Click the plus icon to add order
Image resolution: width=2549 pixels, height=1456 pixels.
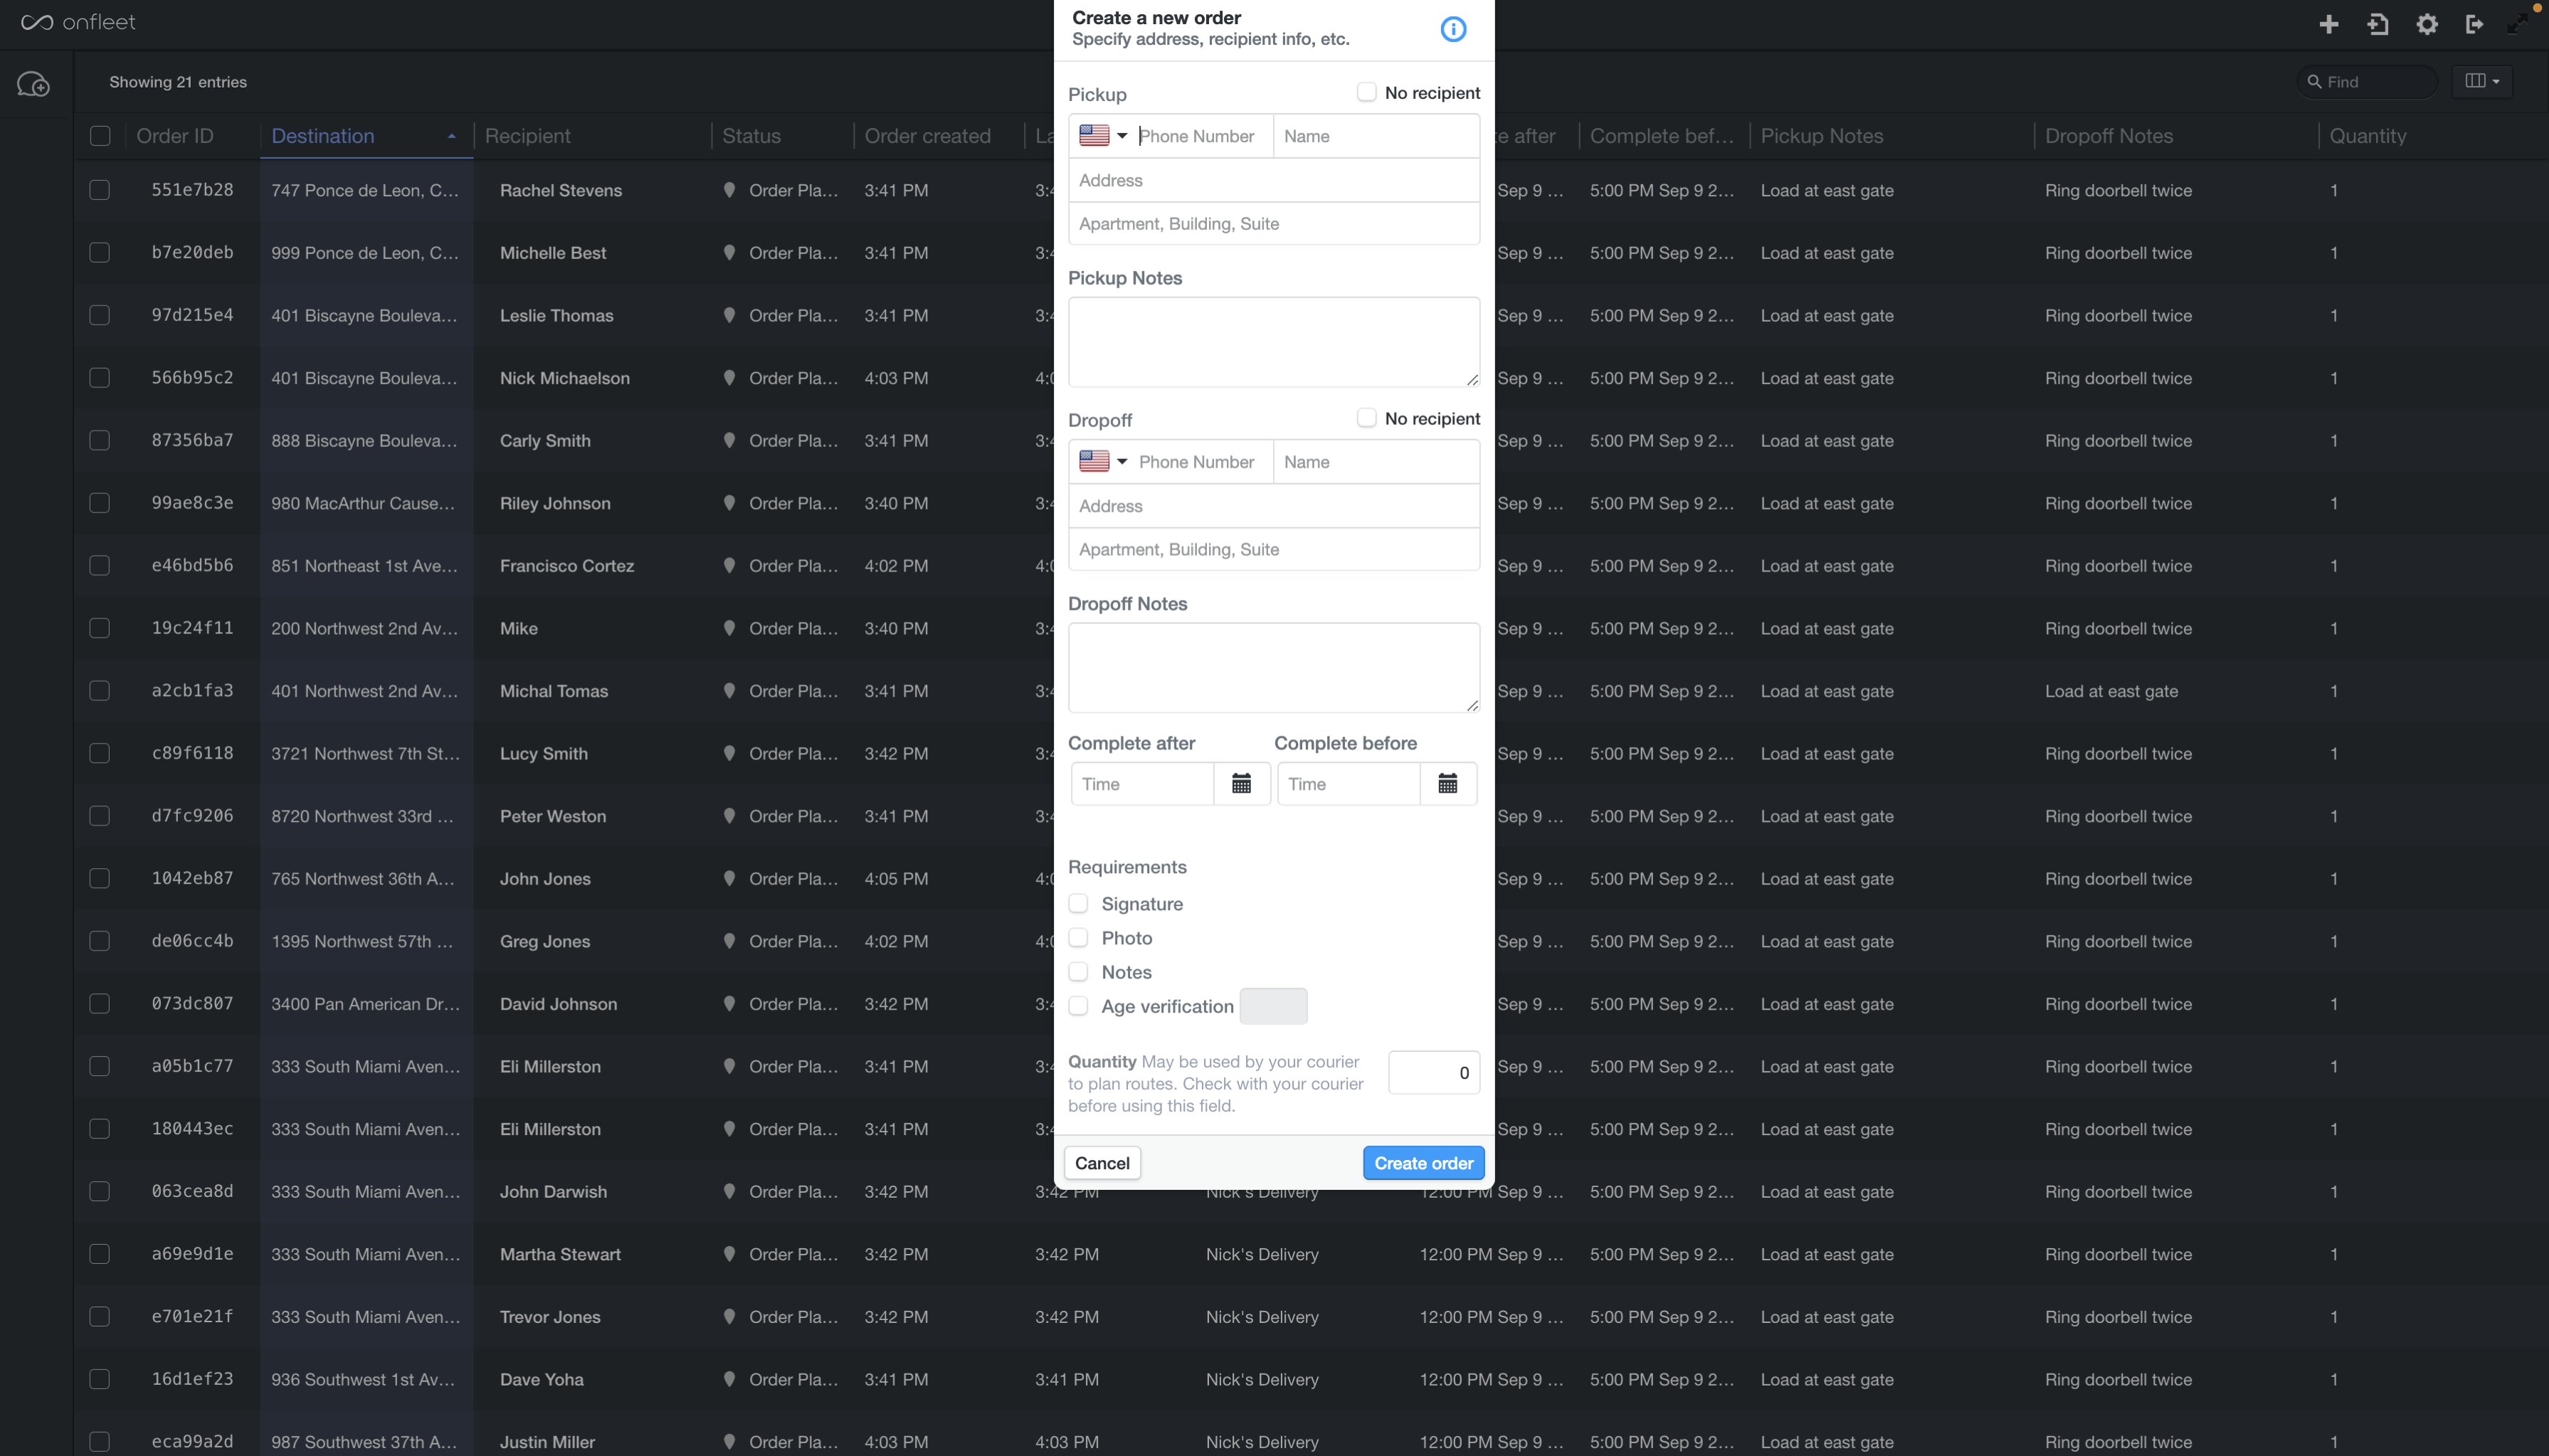[x=2328, y=24]
